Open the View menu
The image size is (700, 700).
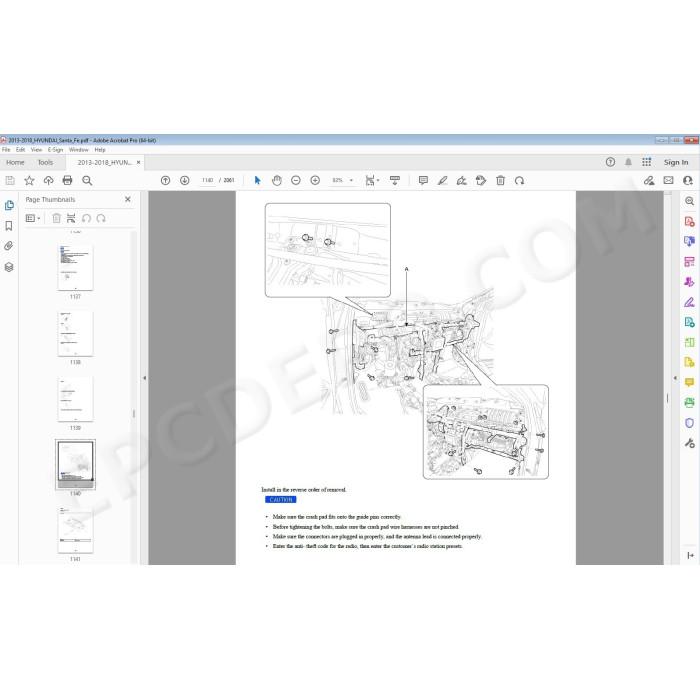point(36,150)
